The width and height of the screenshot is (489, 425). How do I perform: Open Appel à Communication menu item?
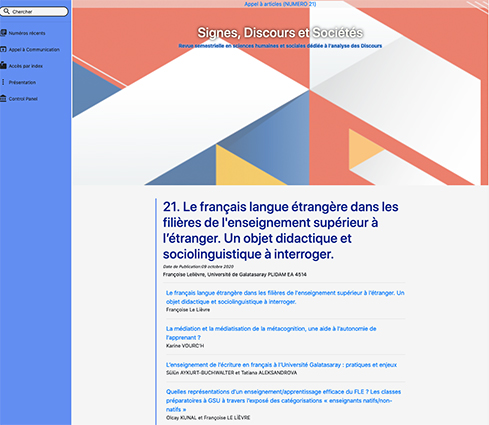click(34, 49)
